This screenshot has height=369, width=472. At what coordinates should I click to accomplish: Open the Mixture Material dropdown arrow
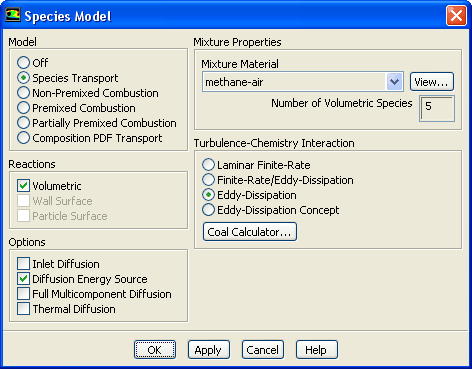(x=394, y=82)
